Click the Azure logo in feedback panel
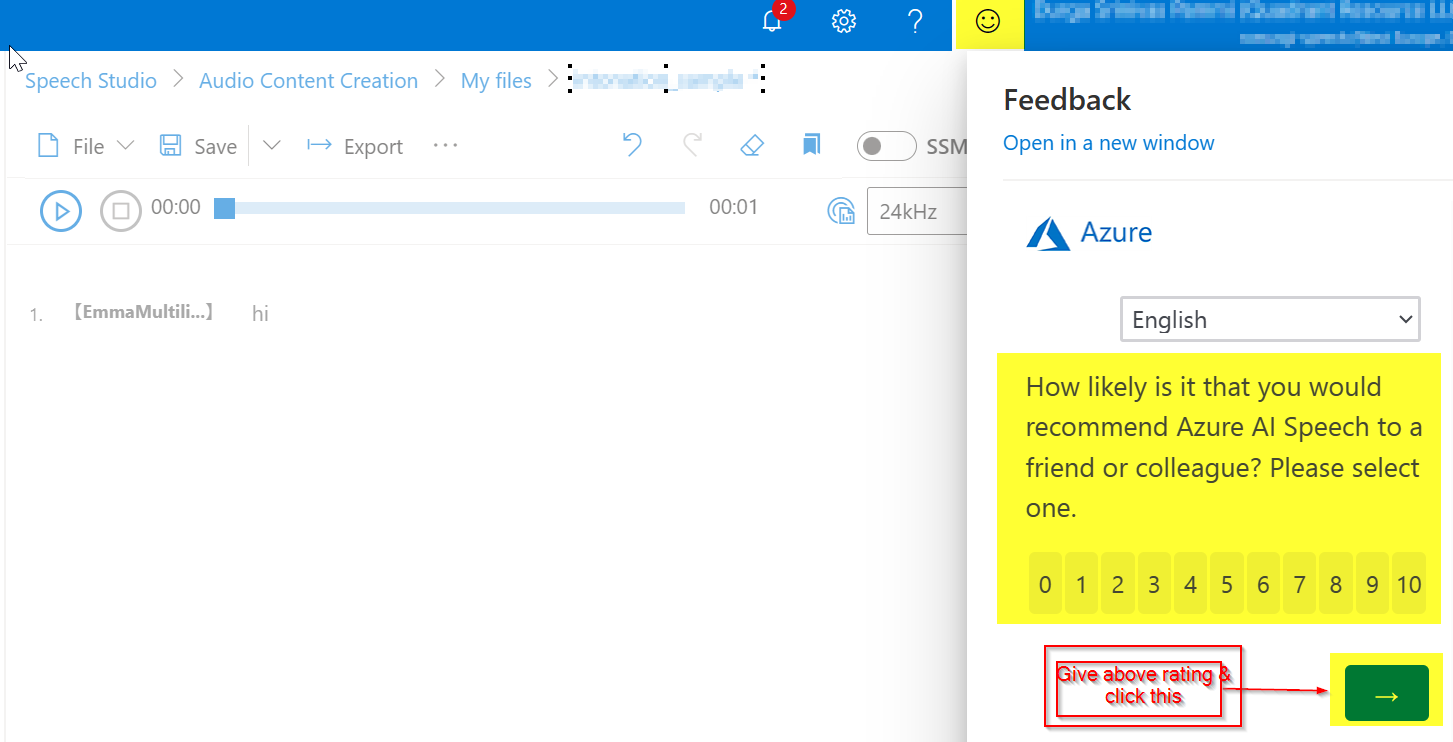1453x742 pixels. click(1089, 233)
